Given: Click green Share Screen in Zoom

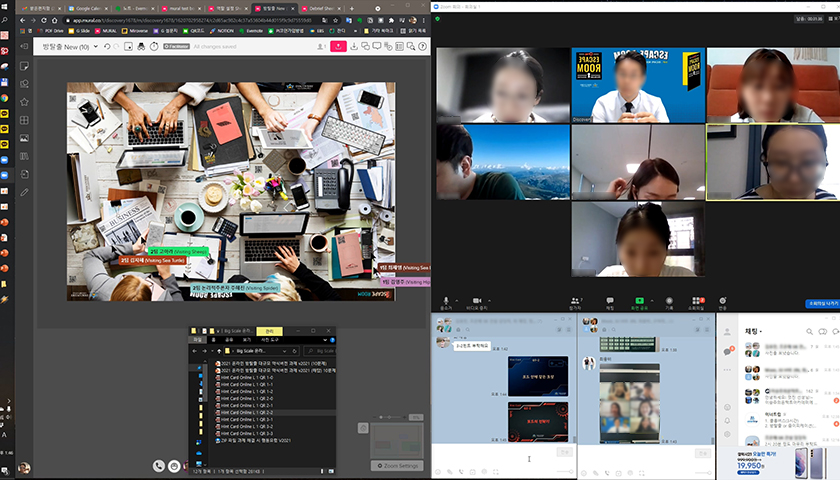Looking at the screenshot, I should pyautogui.click(x=639, y=304).
